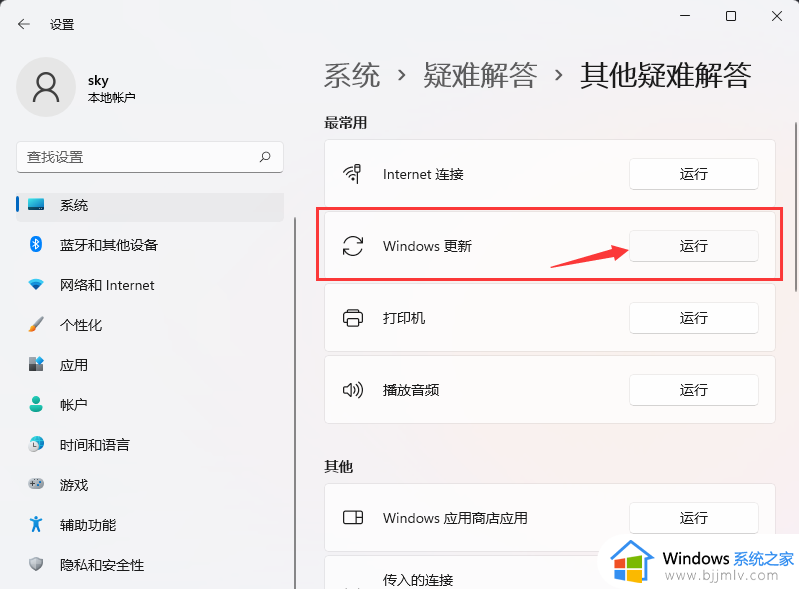Click the 播放音频 label
The width and height of the screenshot is (799, 589).
(x=411, y=390)
